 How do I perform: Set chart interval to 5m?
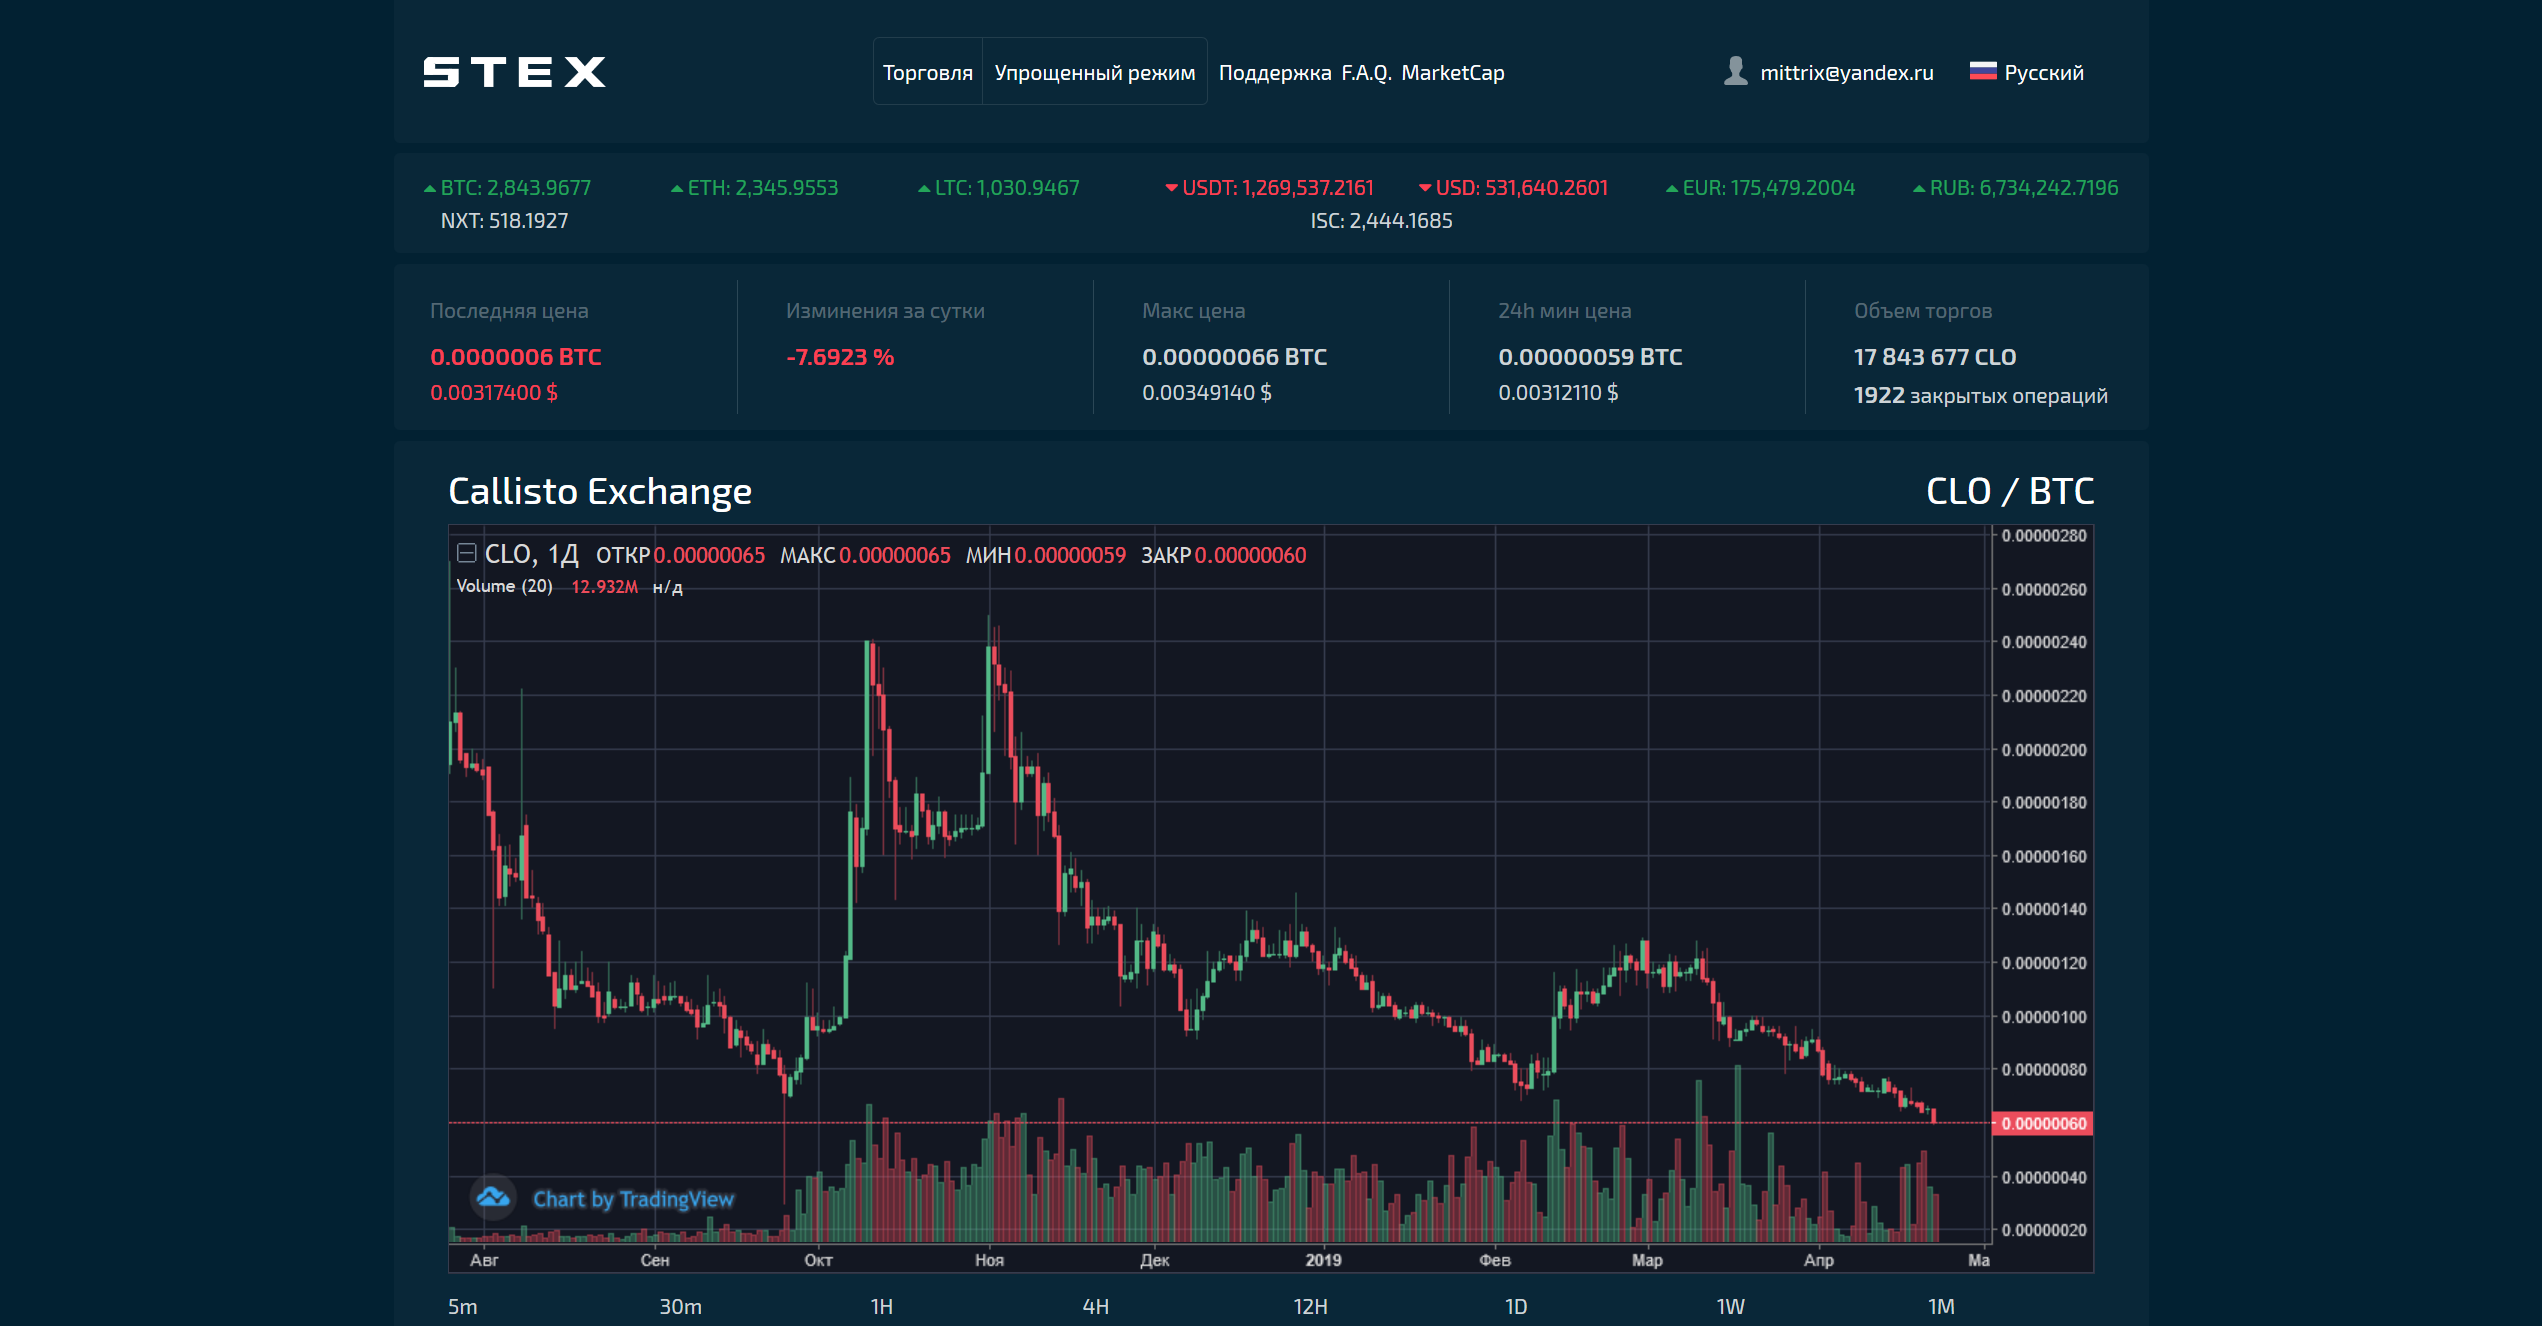pos(462,1306)
